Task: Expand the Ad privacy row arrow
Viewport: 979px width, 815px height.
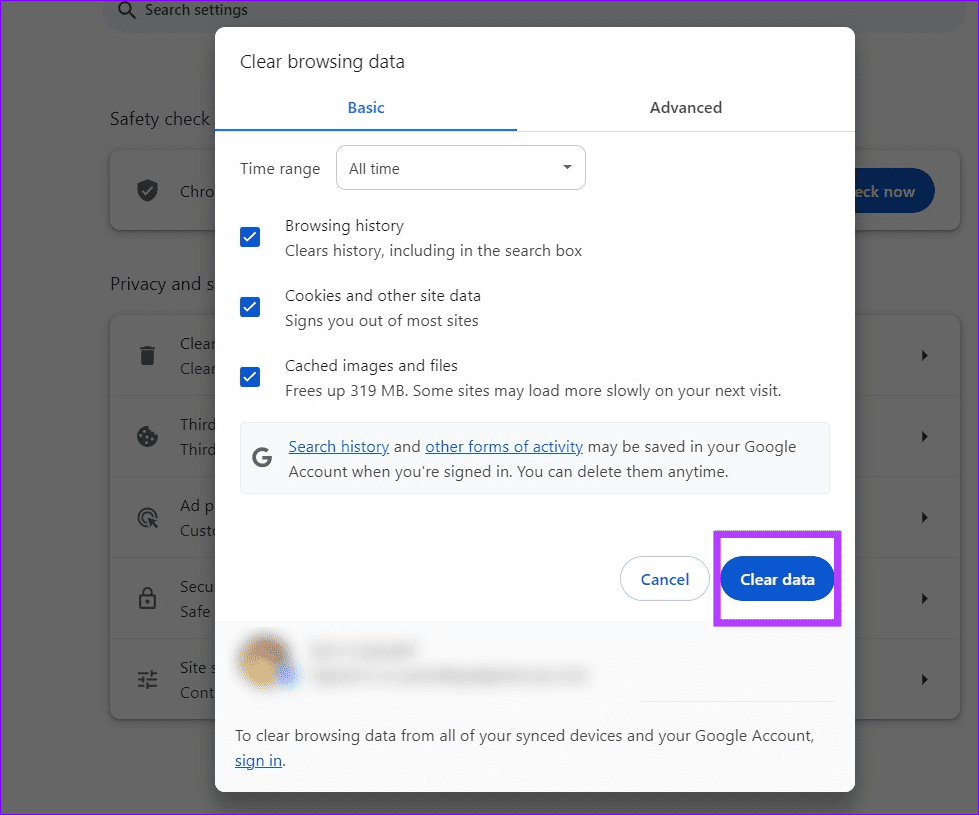Action: (x=925, y=518)
